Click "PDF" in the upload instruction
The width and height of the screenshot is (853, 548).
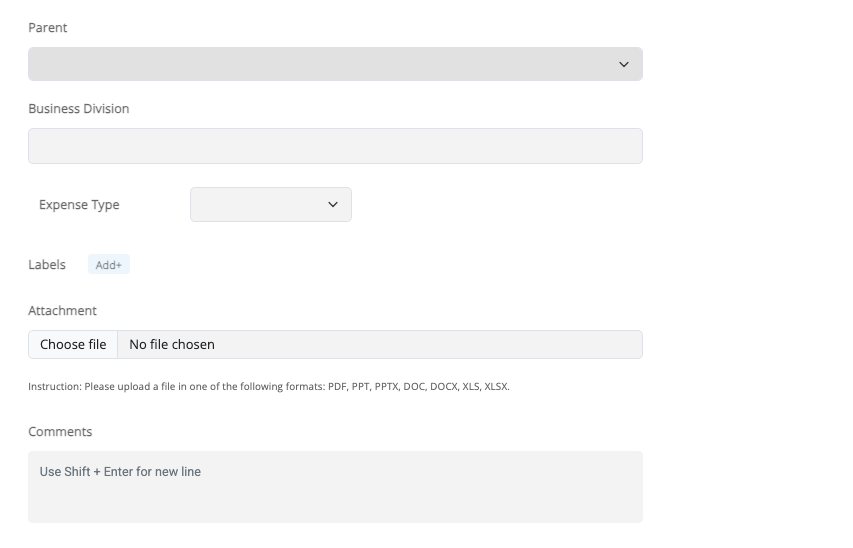[x=337, y=386]
